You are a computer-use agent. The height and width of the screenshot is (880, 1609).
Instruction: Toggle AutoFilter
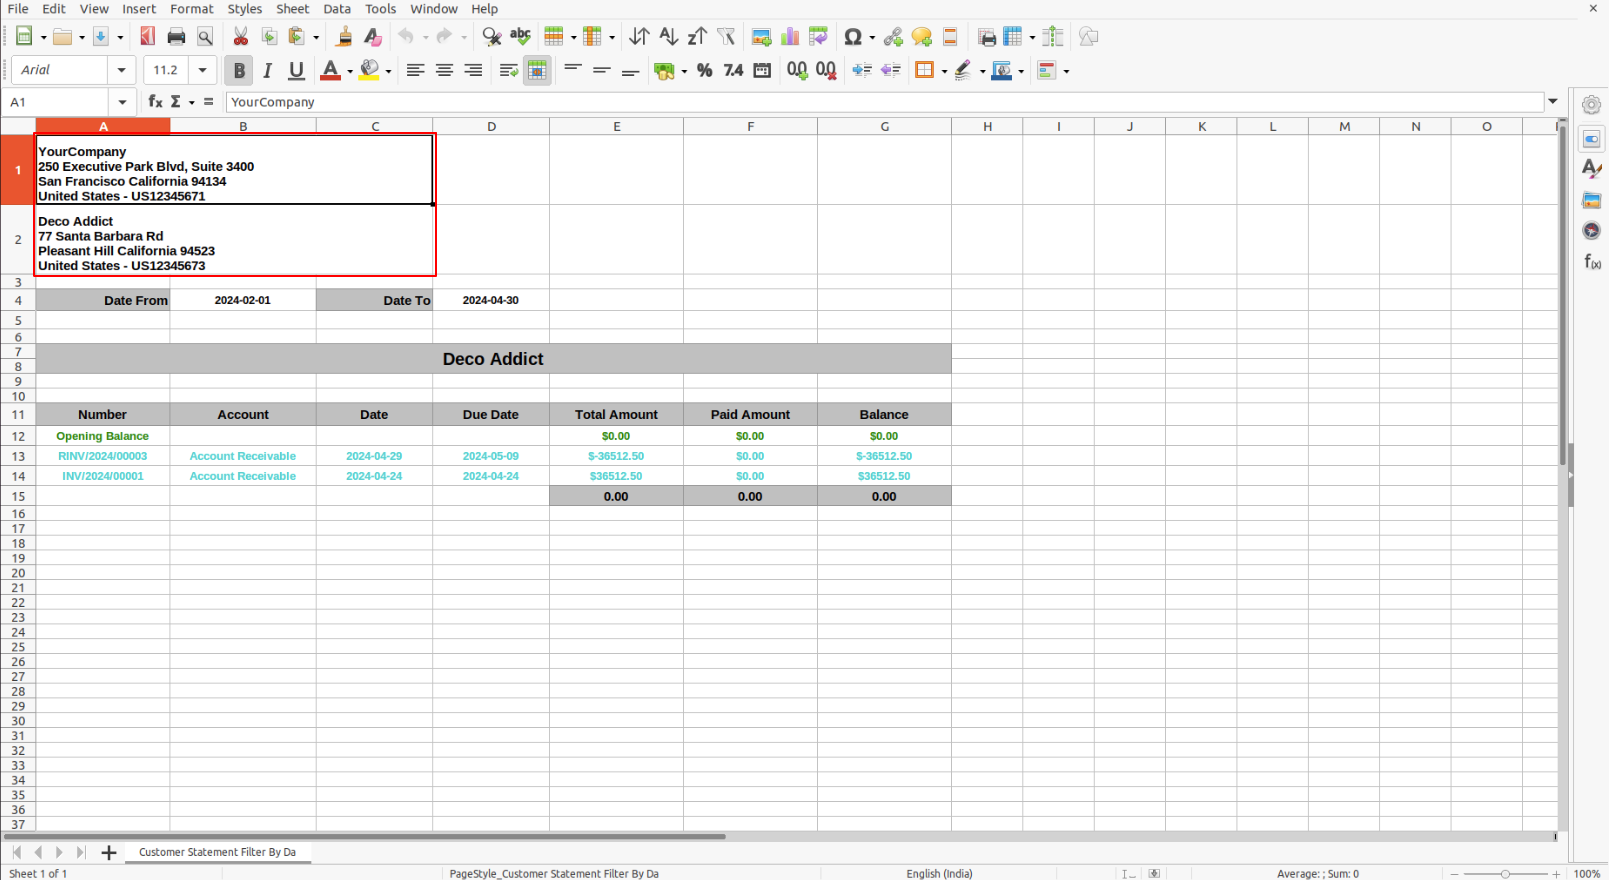726,37
